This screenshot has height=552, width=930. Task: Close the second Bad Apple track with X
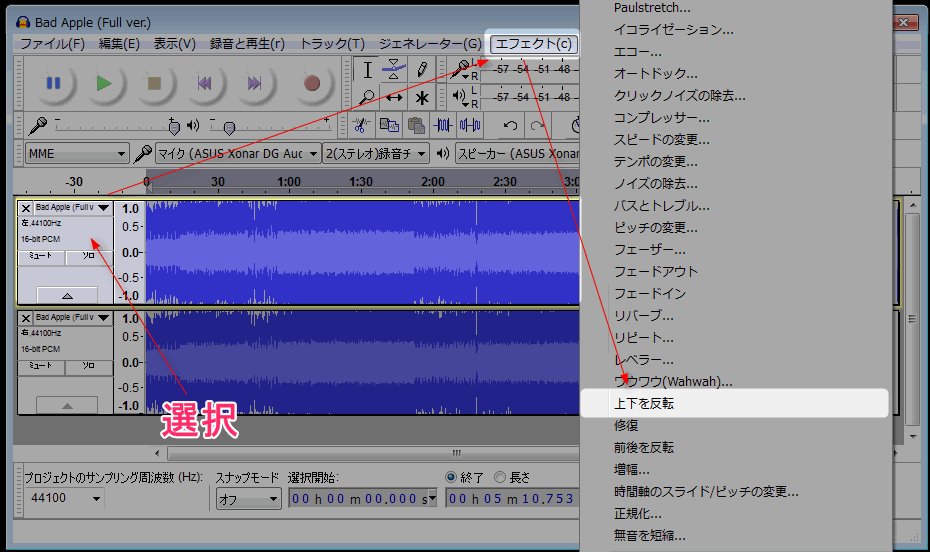(26, 318)
